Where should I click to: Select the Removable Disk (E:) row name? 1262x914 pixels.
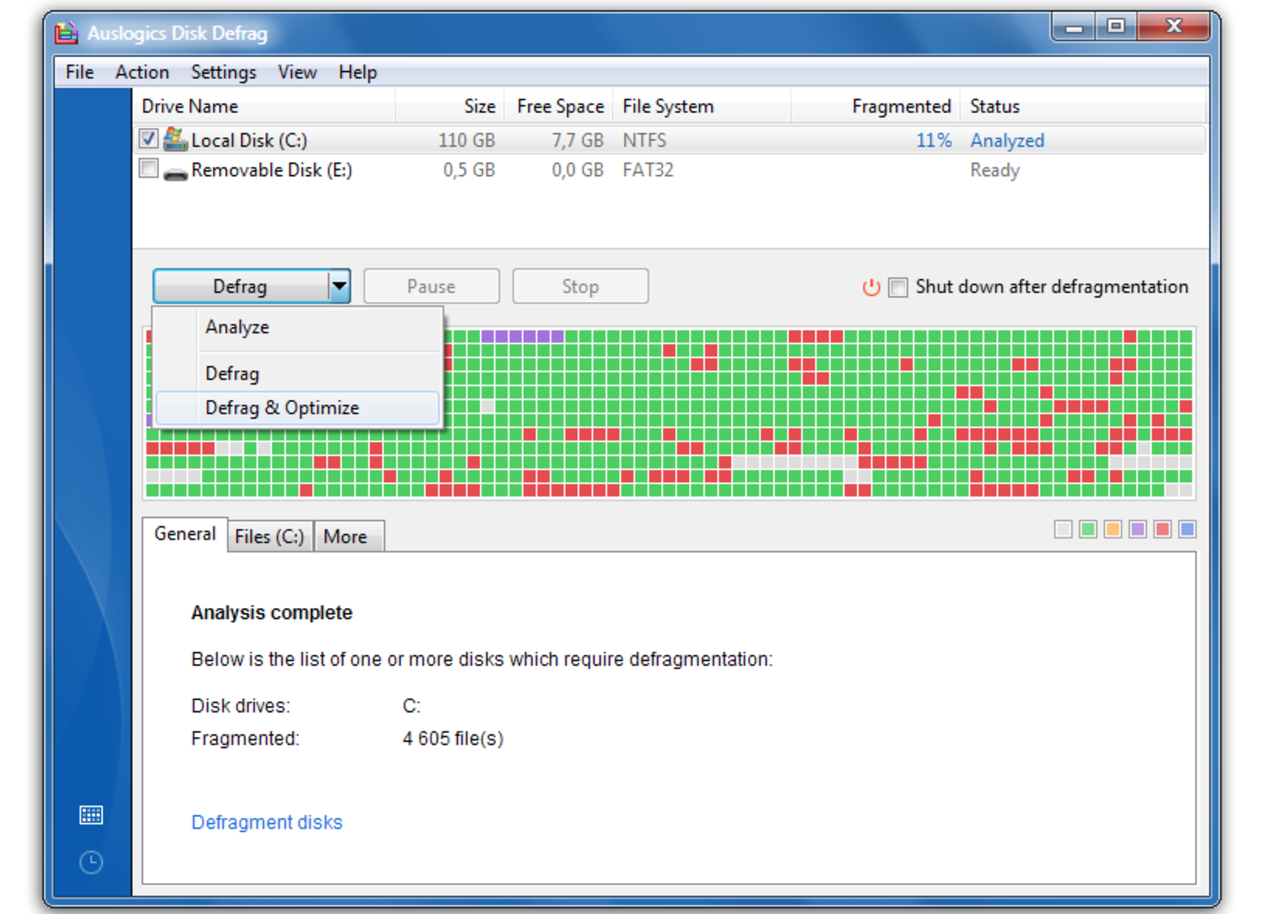271,170
